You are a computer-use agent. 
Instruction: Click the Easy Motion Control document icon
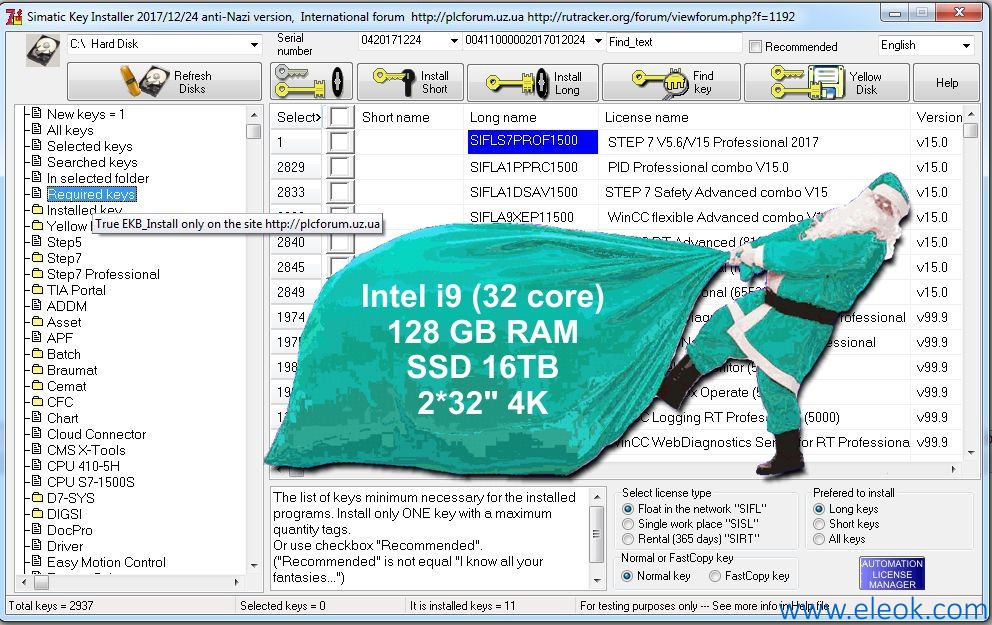37,561
